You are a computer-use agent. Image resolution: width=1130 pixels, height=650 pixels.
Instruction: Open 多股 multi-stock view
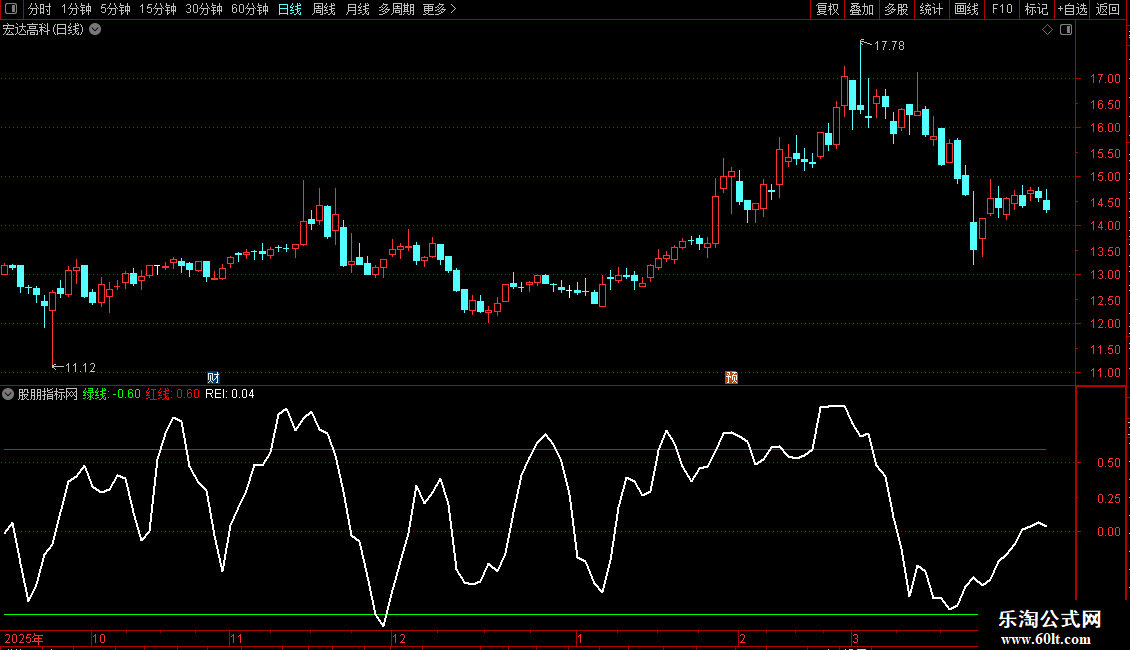click(x=896, y=9)
